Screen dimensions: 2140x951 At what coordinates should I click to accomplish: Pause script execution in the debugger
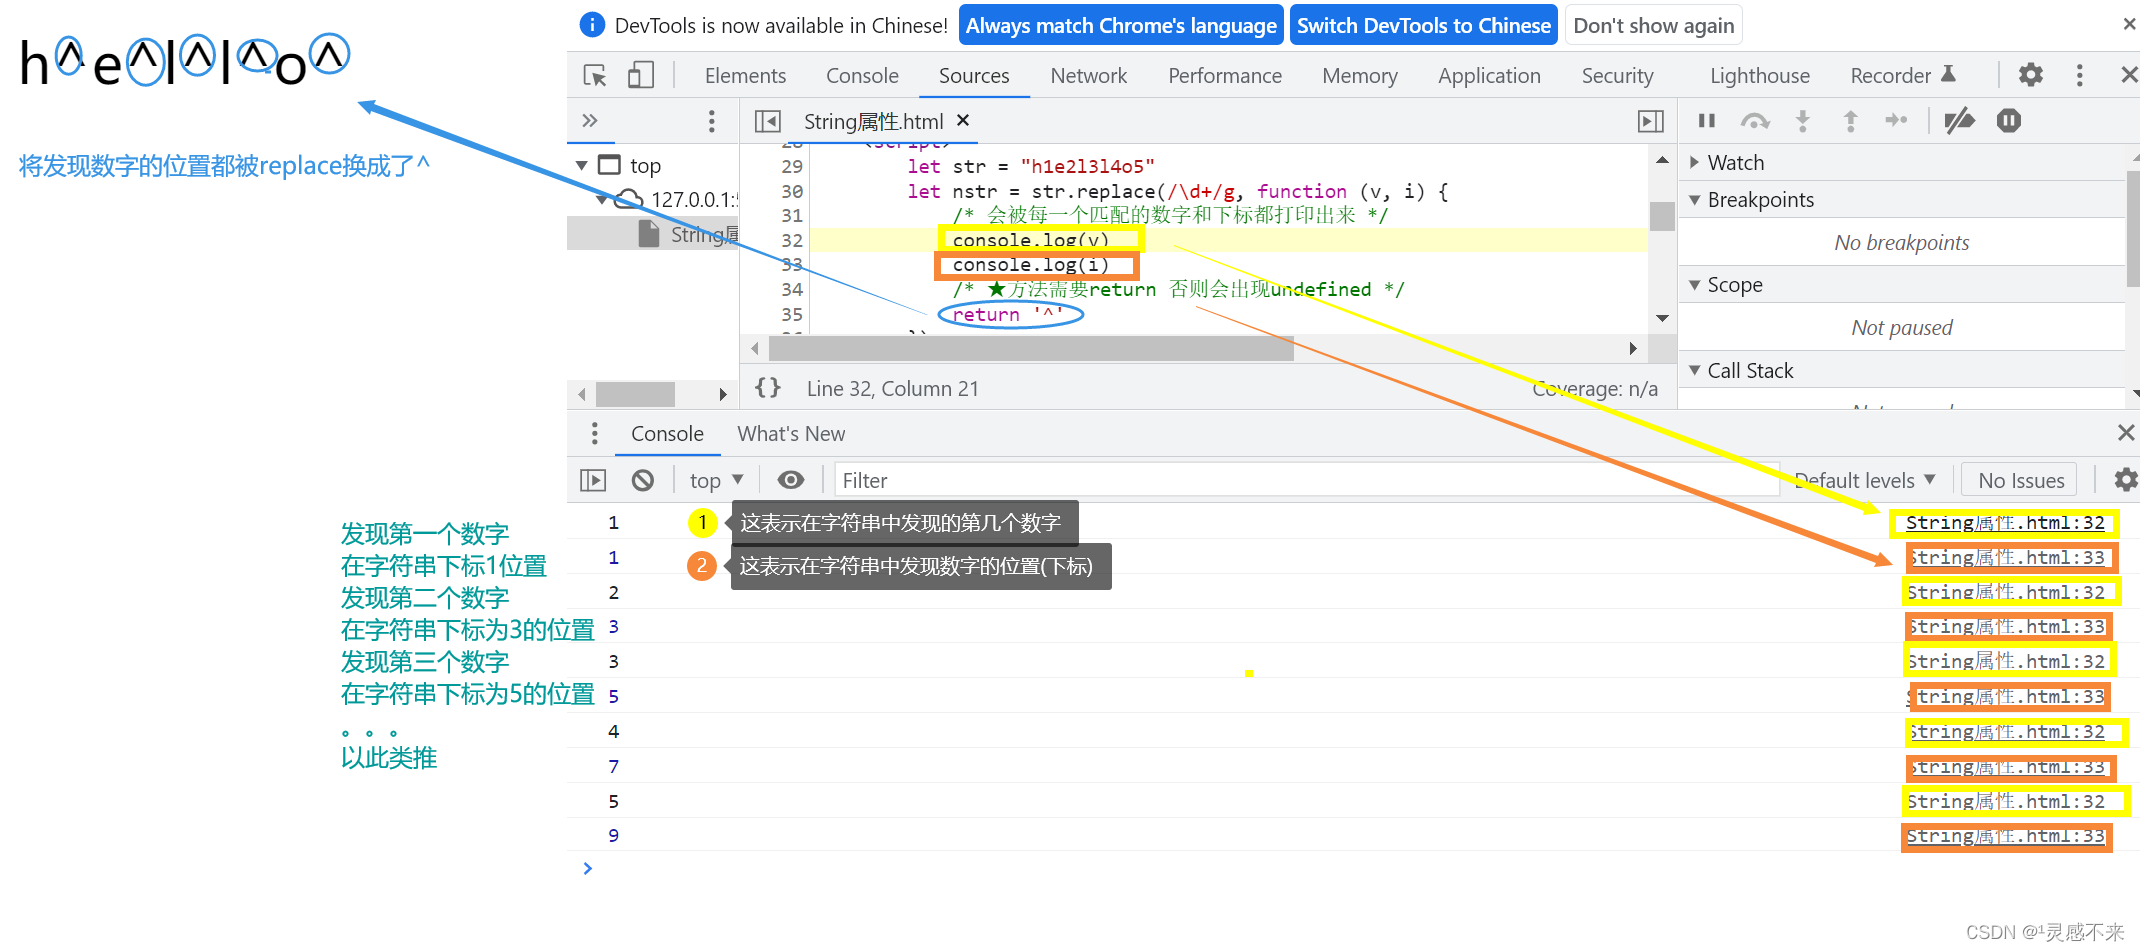(1706, 120)
